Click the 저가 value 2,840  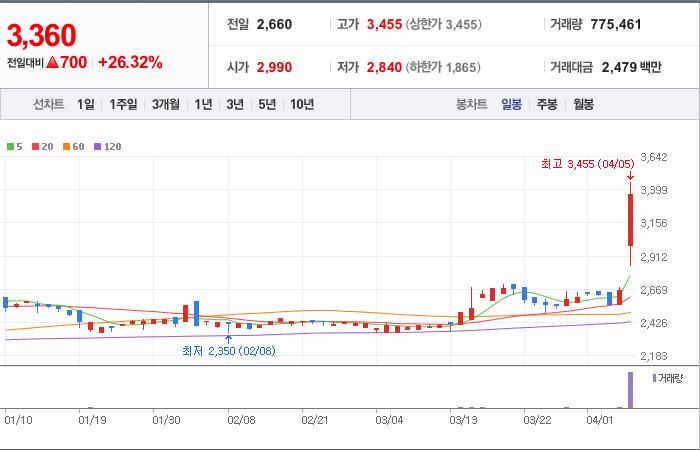pos(384,67)
